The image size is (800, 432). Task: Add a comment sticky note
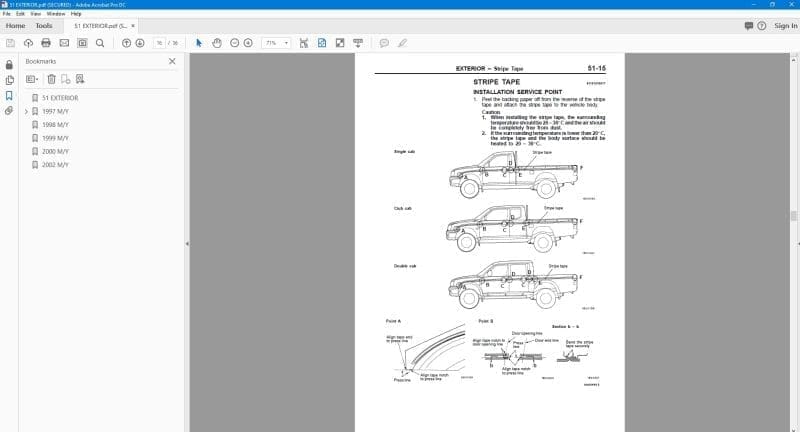tap(384, 43)
